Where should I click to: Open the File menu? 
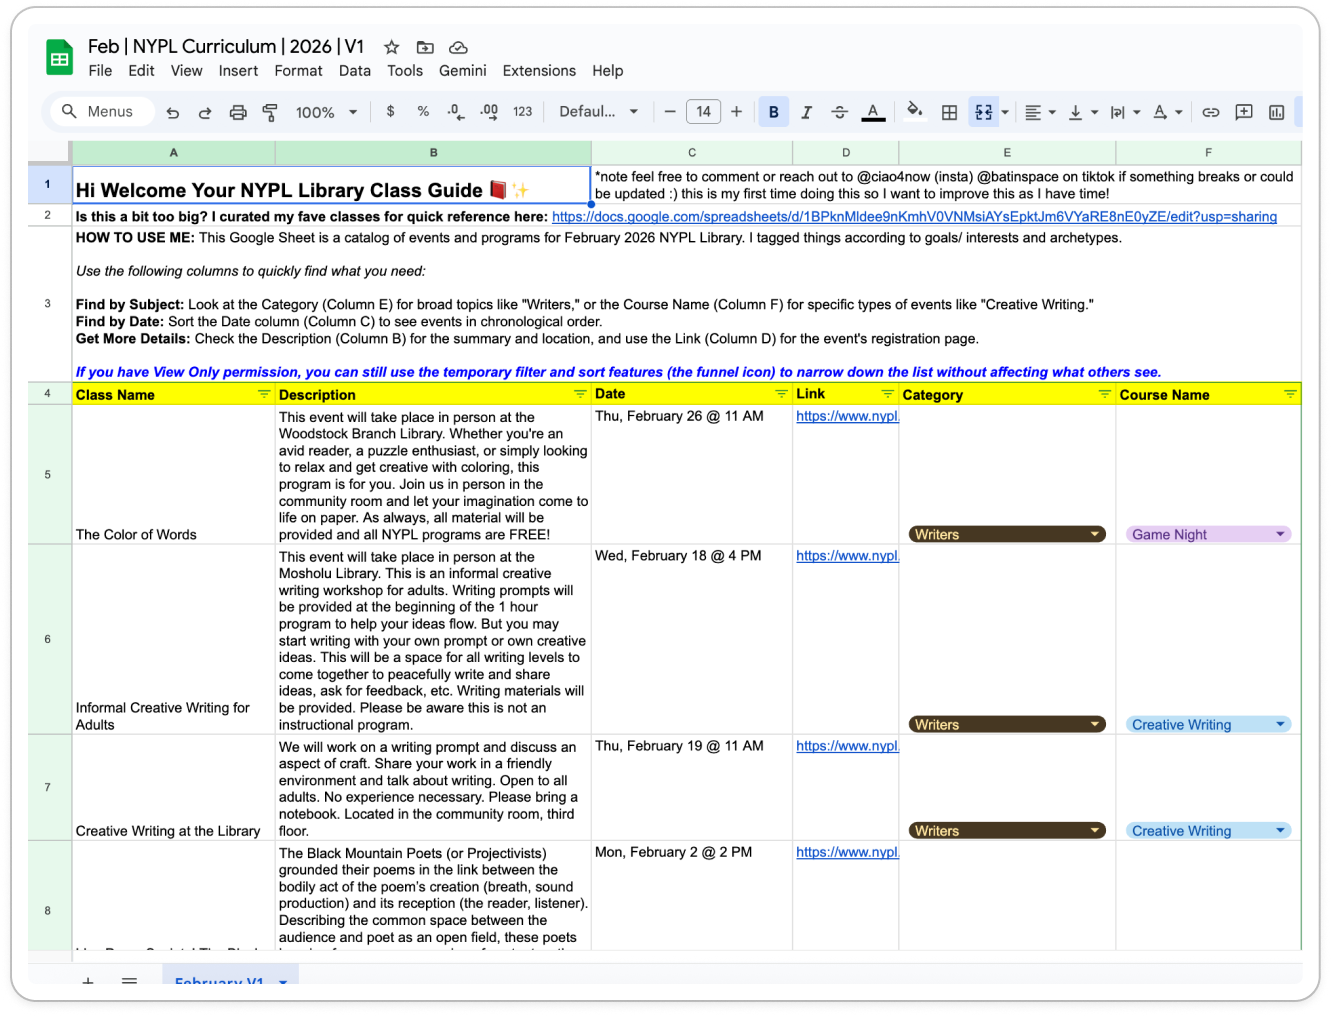pos(100,71)
